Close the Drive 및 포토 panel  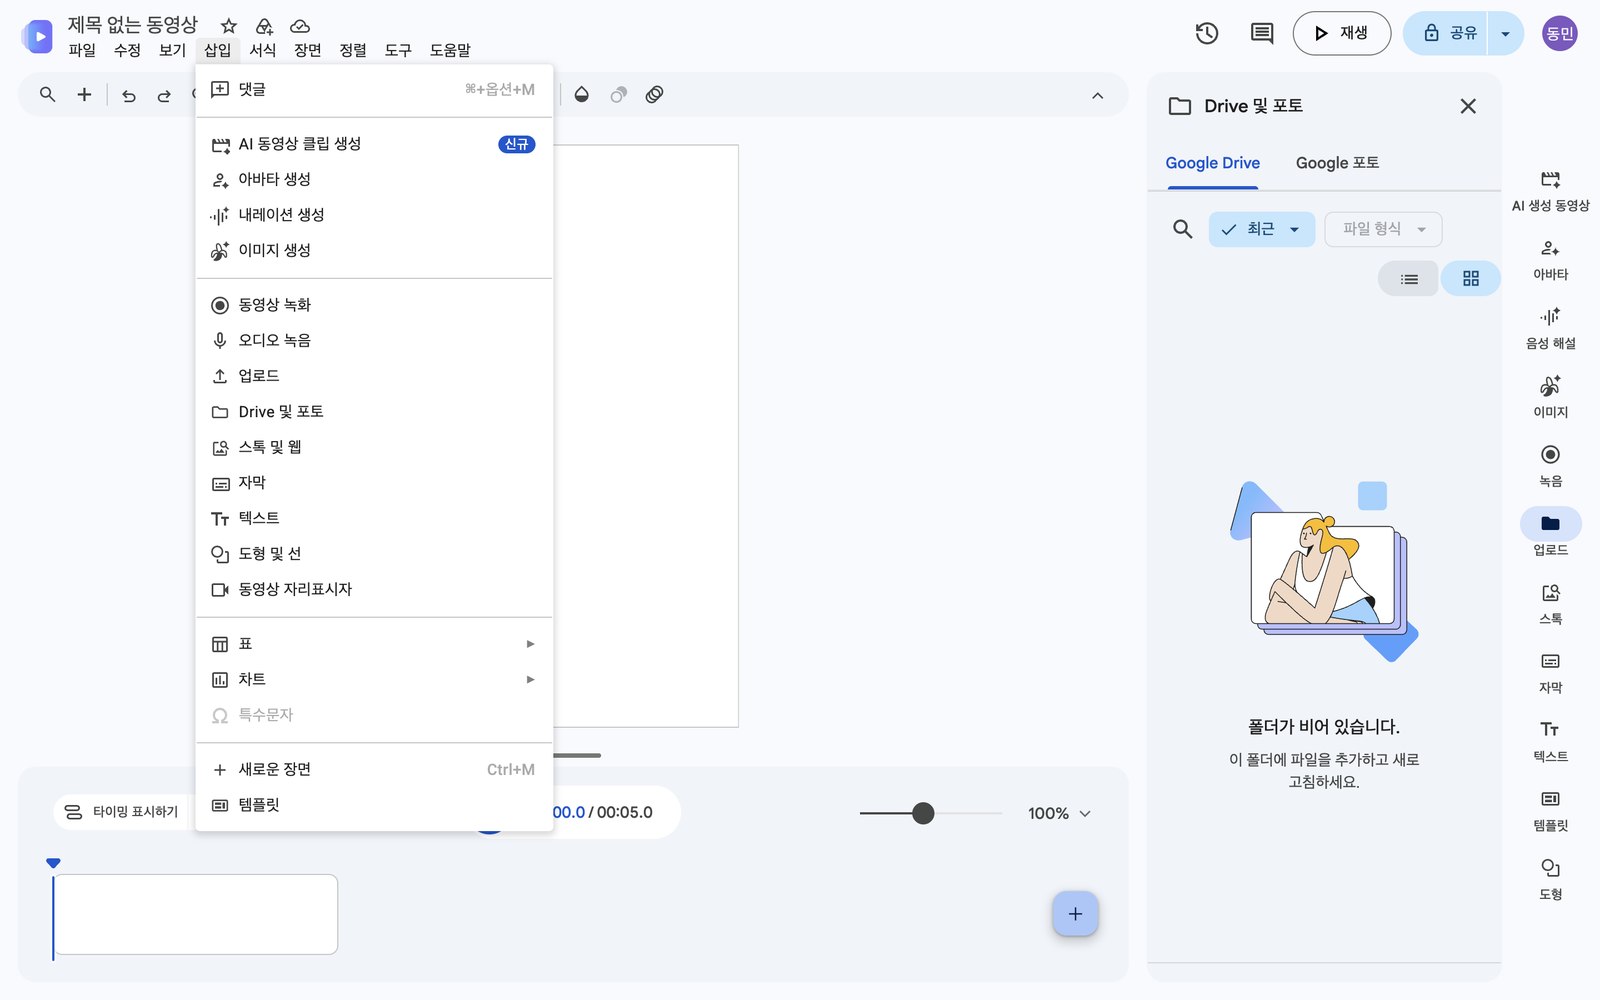(x=1468, y=106)
